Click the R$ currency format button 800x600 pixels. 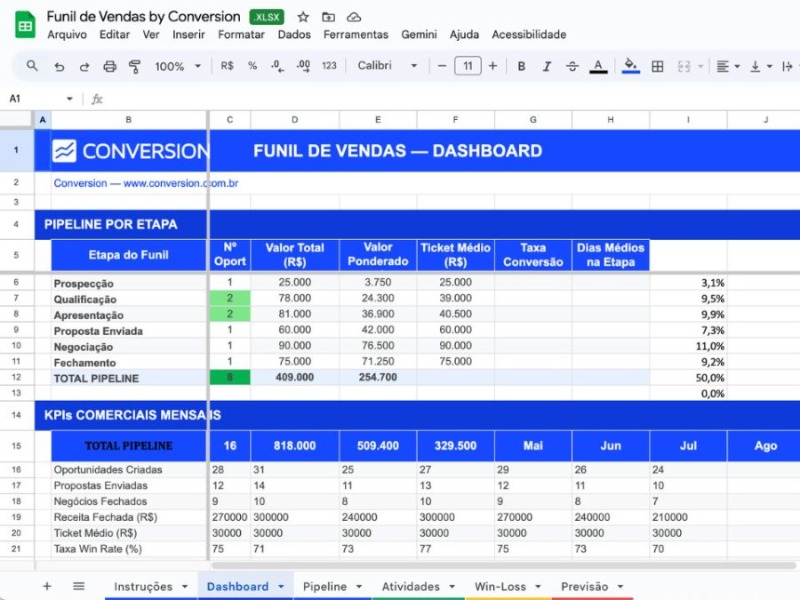pos(227,66)
